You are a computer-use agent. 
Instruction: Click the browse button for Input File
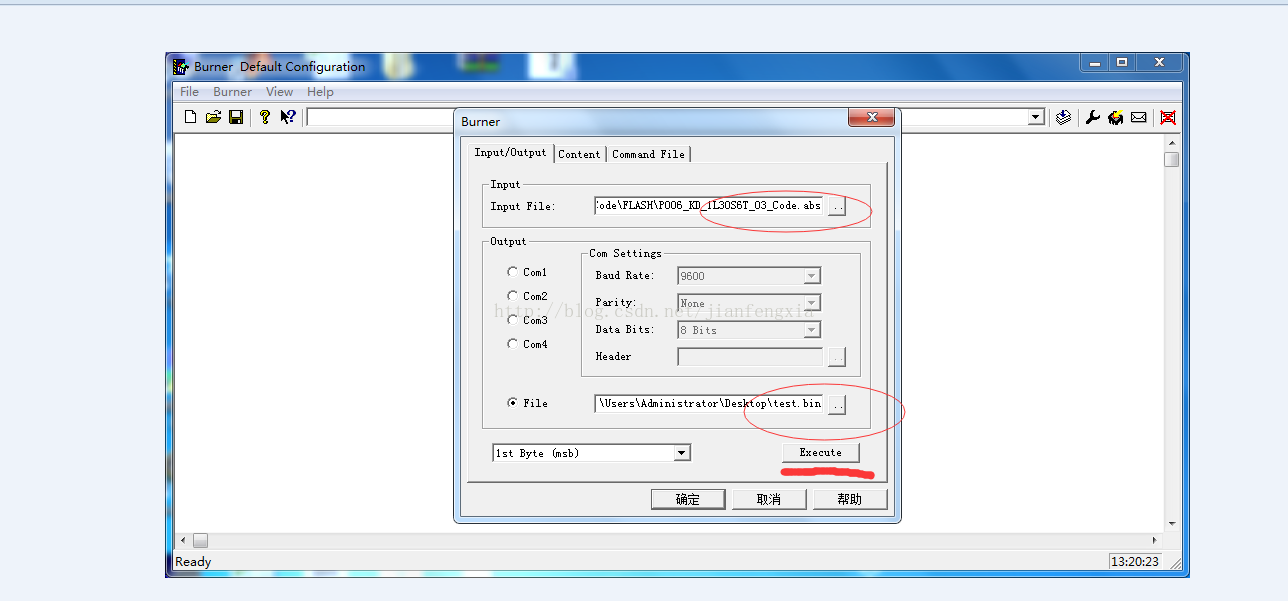pyautogui.click(x=838, y=206)
